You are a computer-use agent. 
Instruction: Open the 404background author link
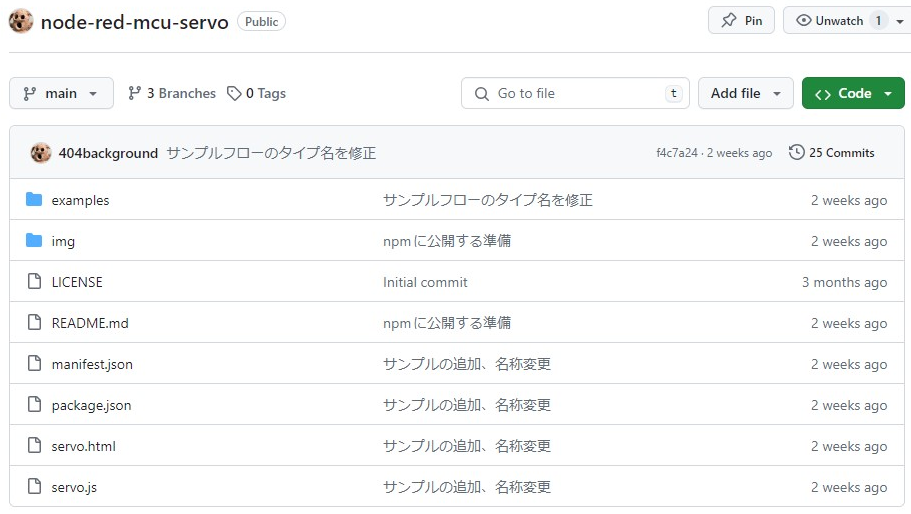[x=108, y=153]
